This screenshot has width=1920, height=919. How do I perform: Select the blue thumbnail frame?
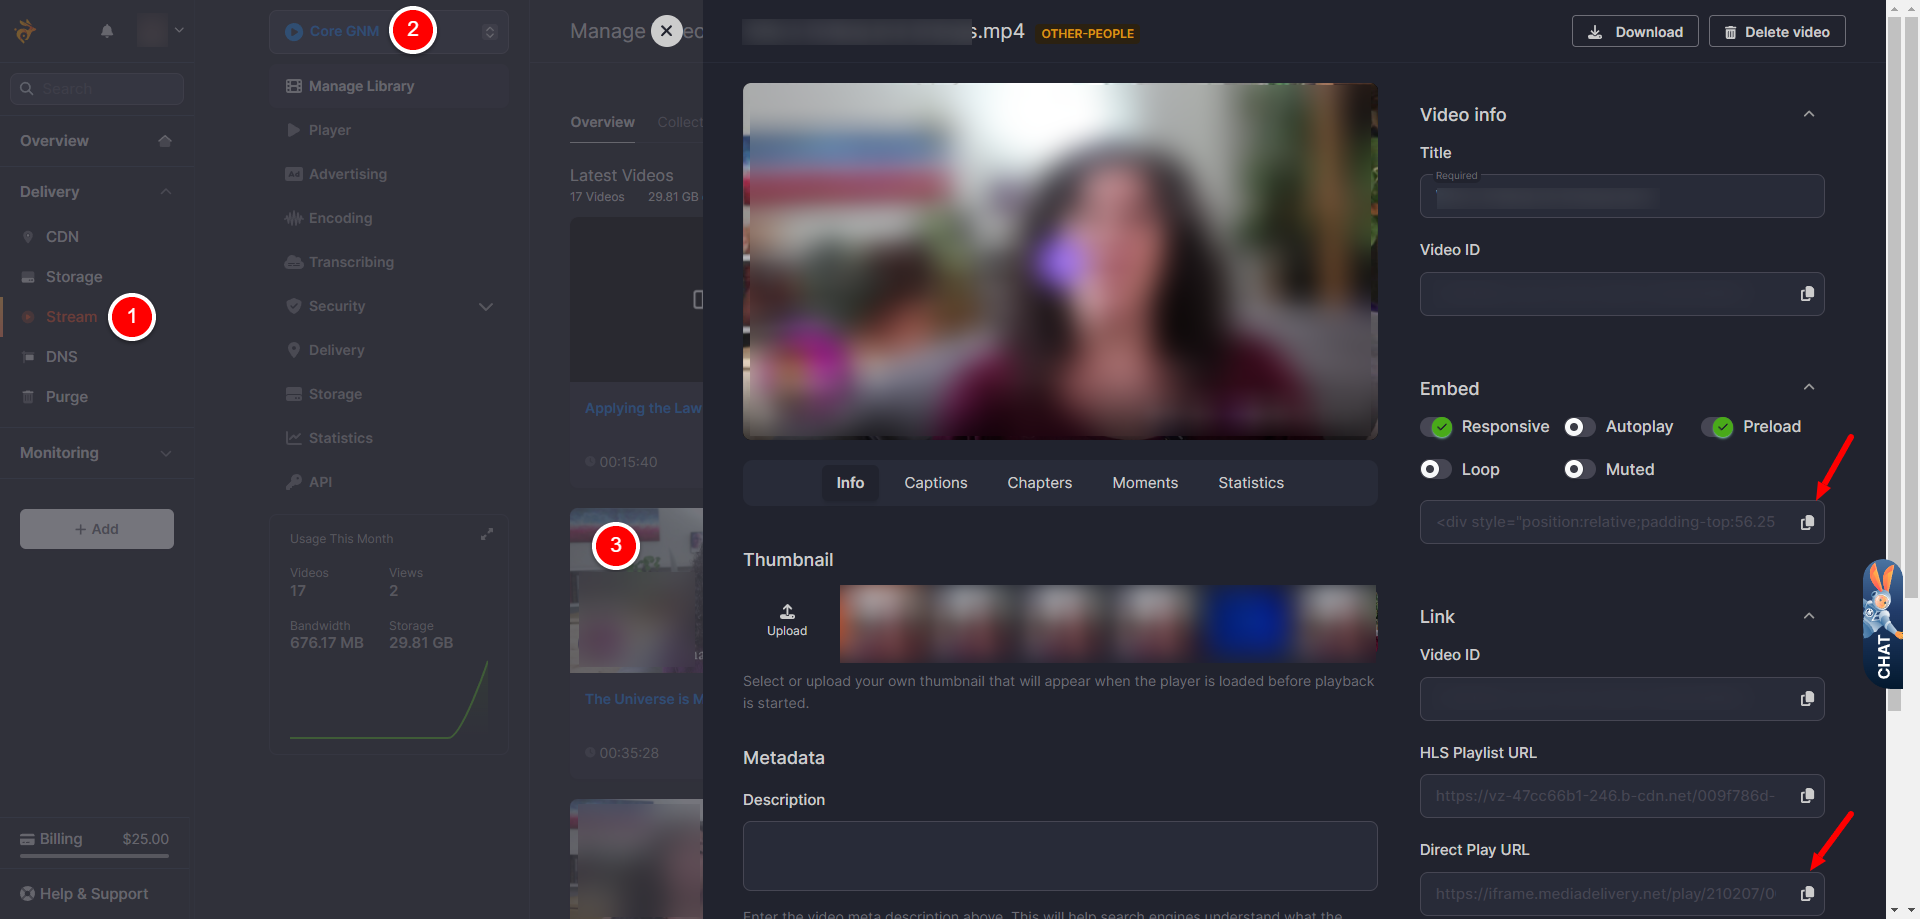coord(1248,623)
